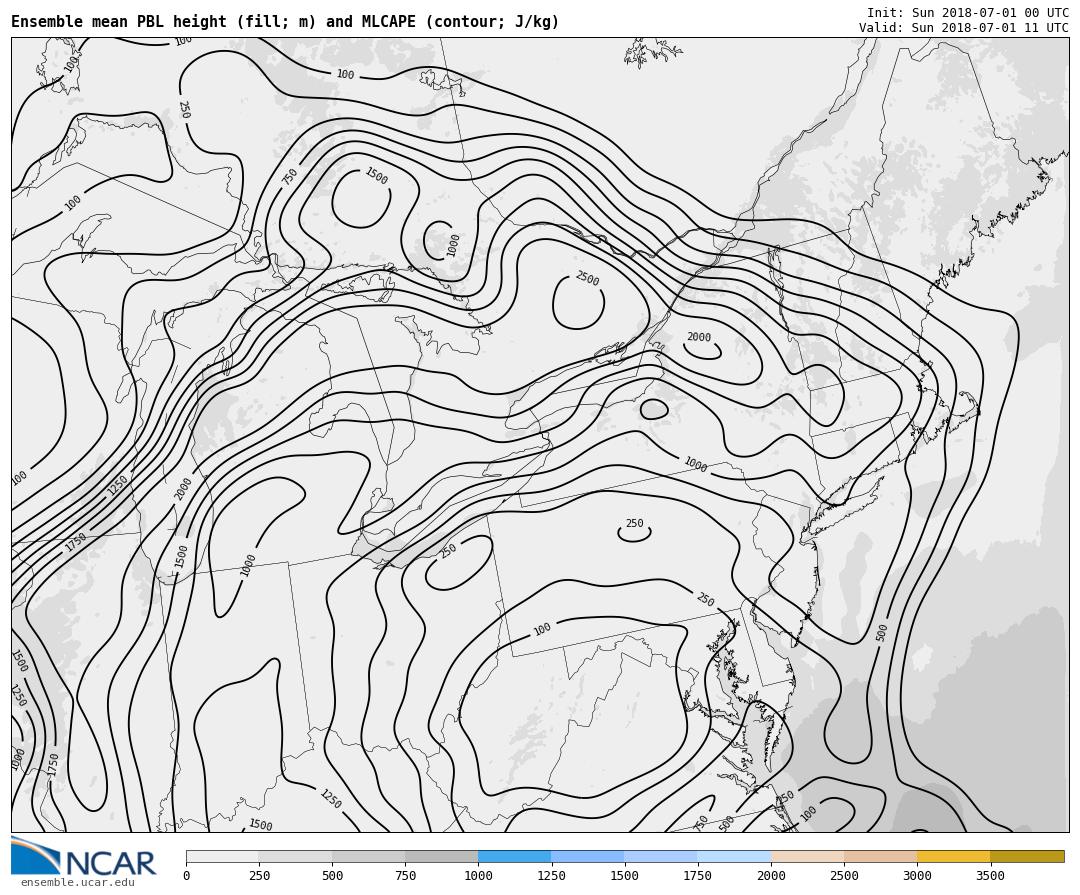
Task: Pick the 1000–1250 bright blue legend swatch
Action: [515, 856]
